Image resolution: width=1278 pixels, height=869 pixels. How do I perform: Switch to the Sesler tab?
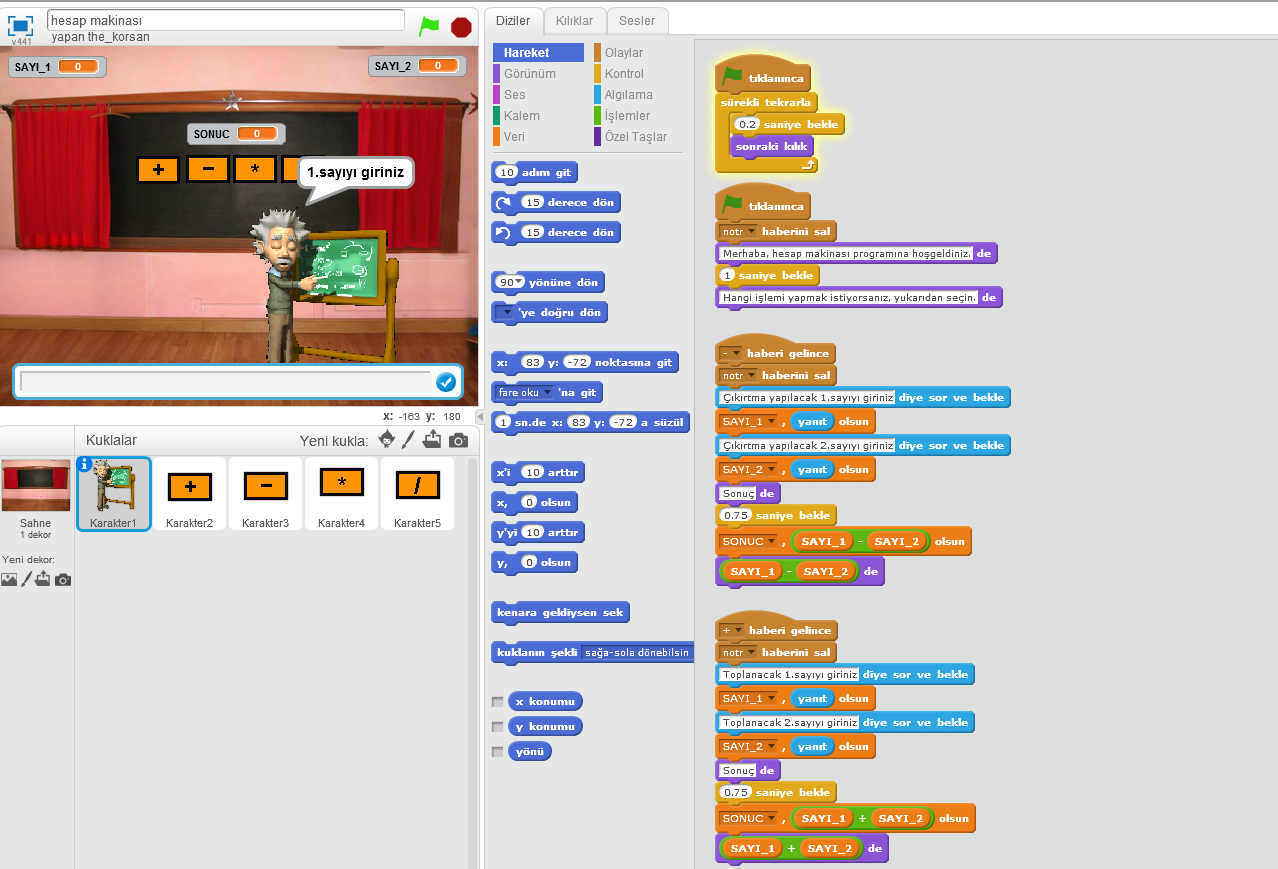[637, 21]
